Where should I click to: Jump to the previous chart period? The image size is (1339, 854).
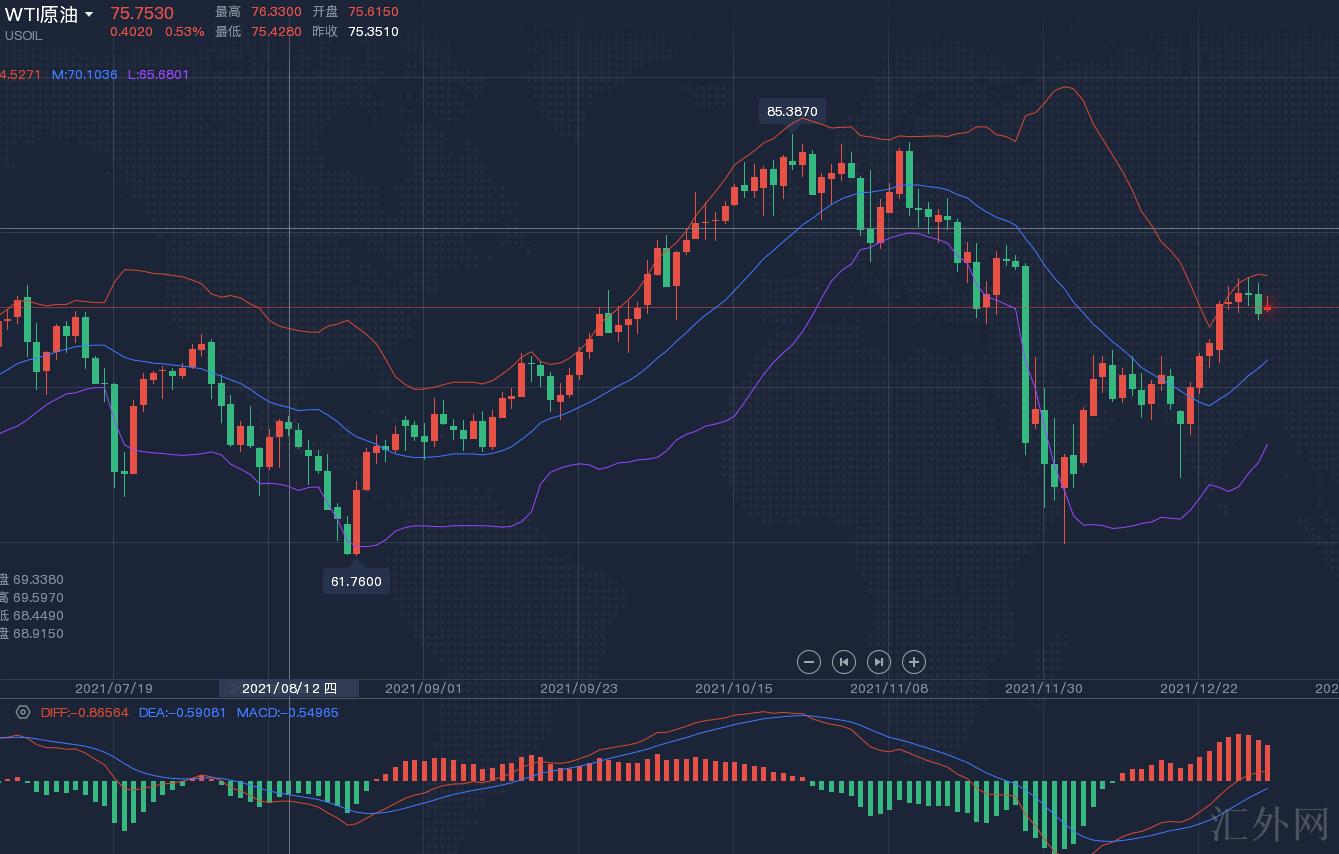(x=844, y=661)
